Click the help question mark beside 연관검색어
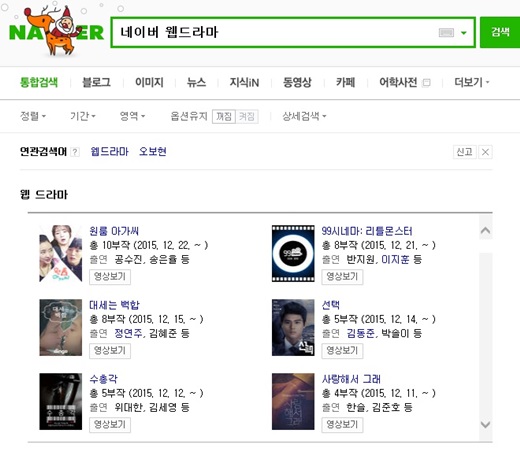Image resolution: width=520 pixels, height=455 pixels. tap(76, 152)
